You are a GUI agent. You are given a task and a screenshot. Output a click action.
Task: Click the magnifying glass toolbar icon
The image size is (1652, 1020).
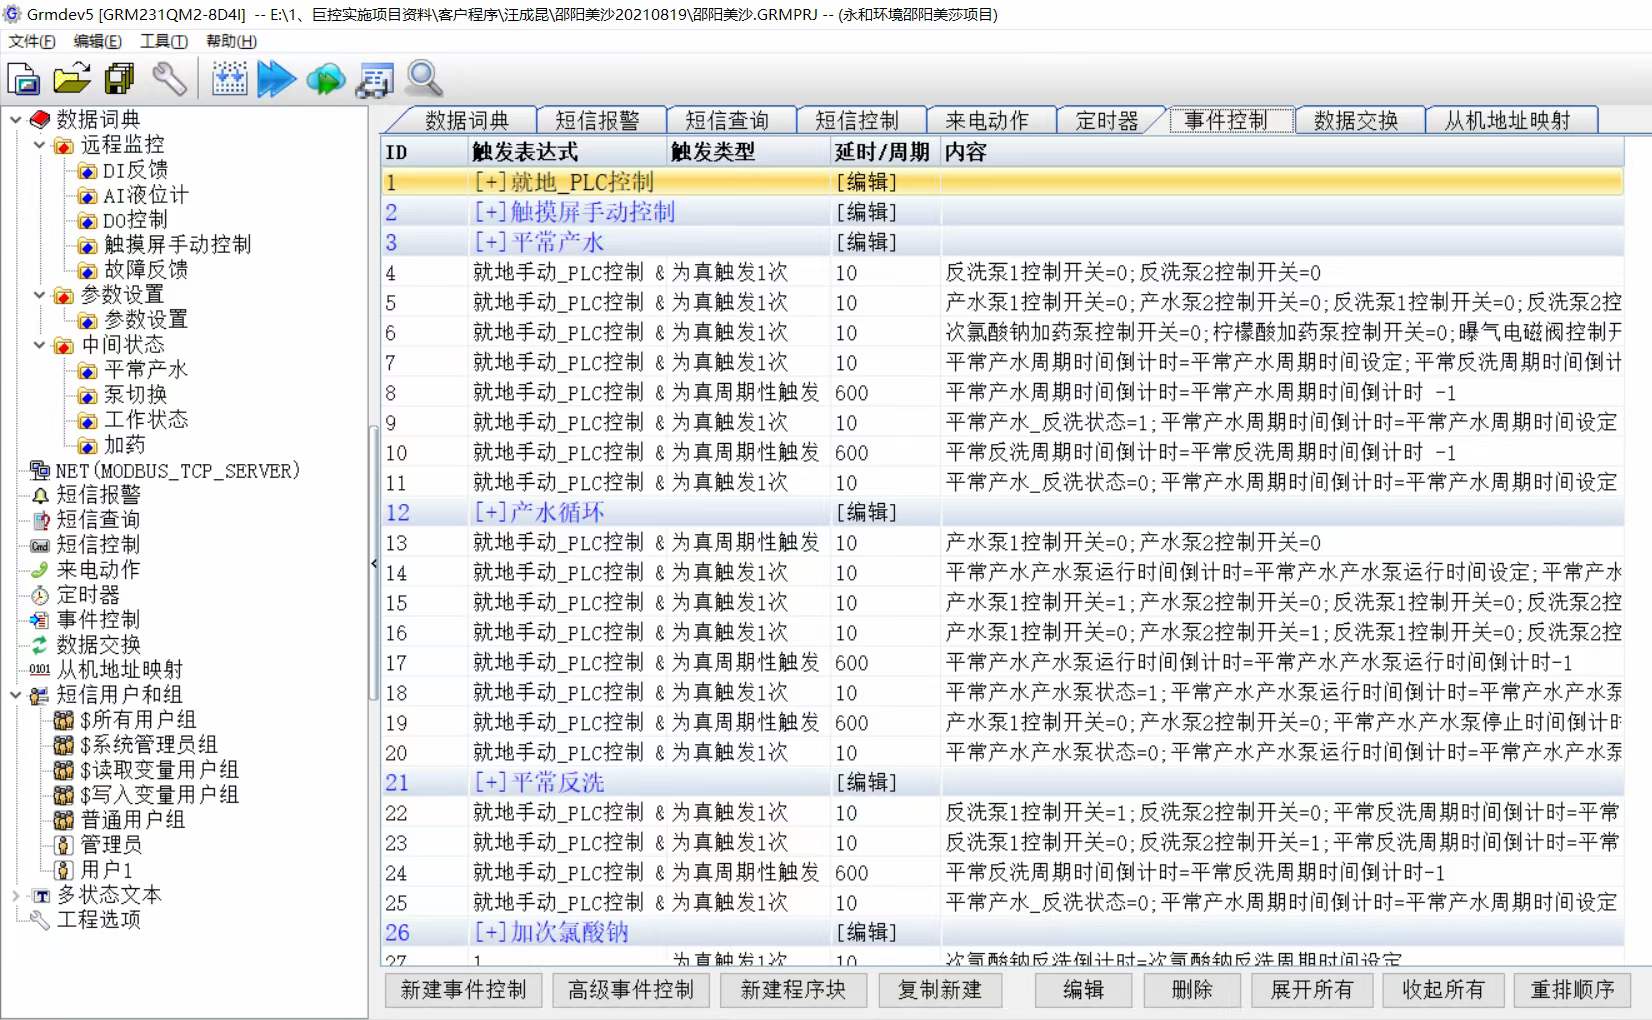click(425, 79)
